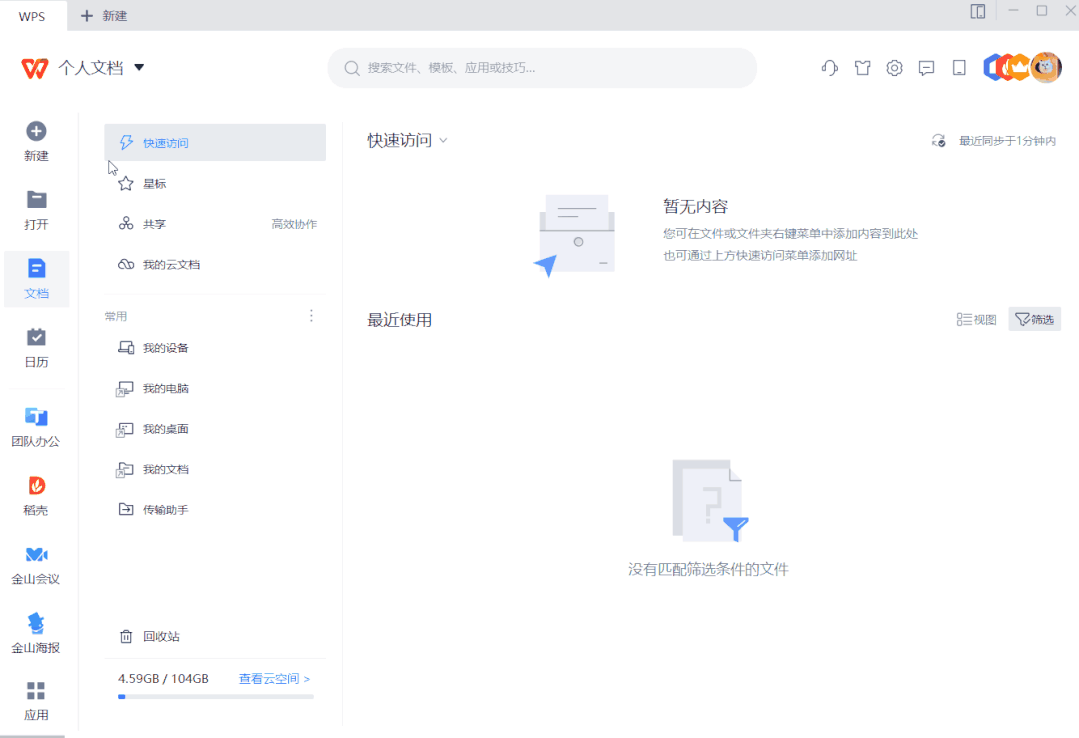Click the 查看云空间 link
Viewport: 1079px width, 738px height.
coord(270,678)
